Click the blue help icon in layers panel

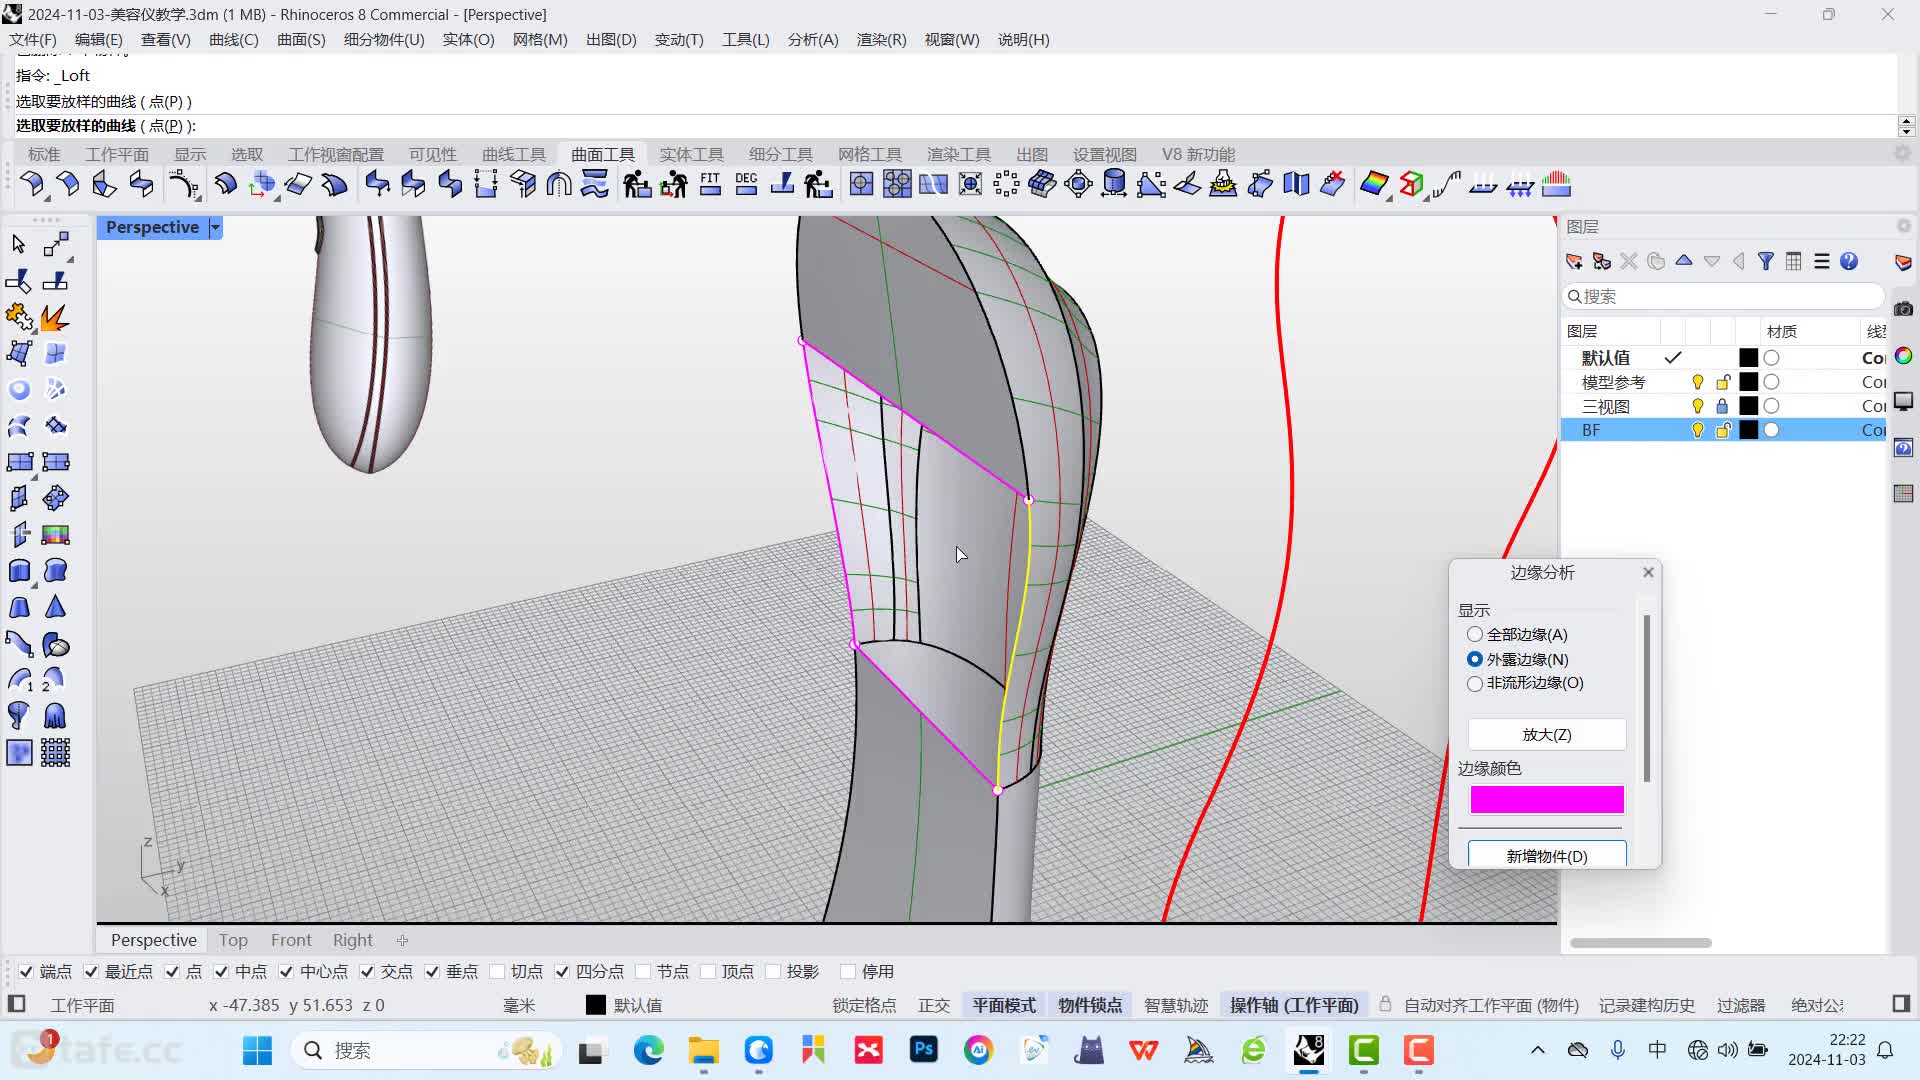tap(1849, 261)
